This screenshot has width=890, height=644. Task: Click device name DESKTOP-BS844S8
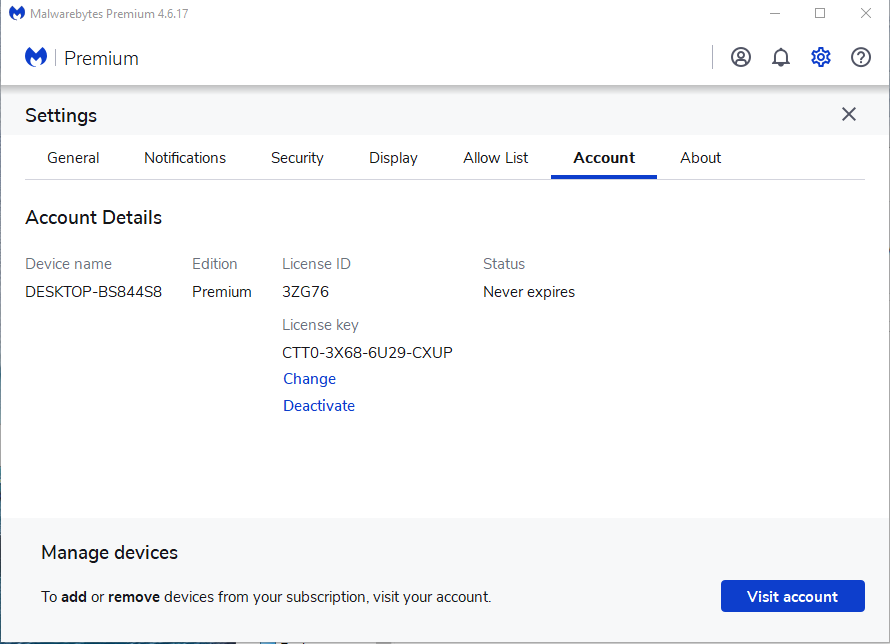click(x=94, y=292)
